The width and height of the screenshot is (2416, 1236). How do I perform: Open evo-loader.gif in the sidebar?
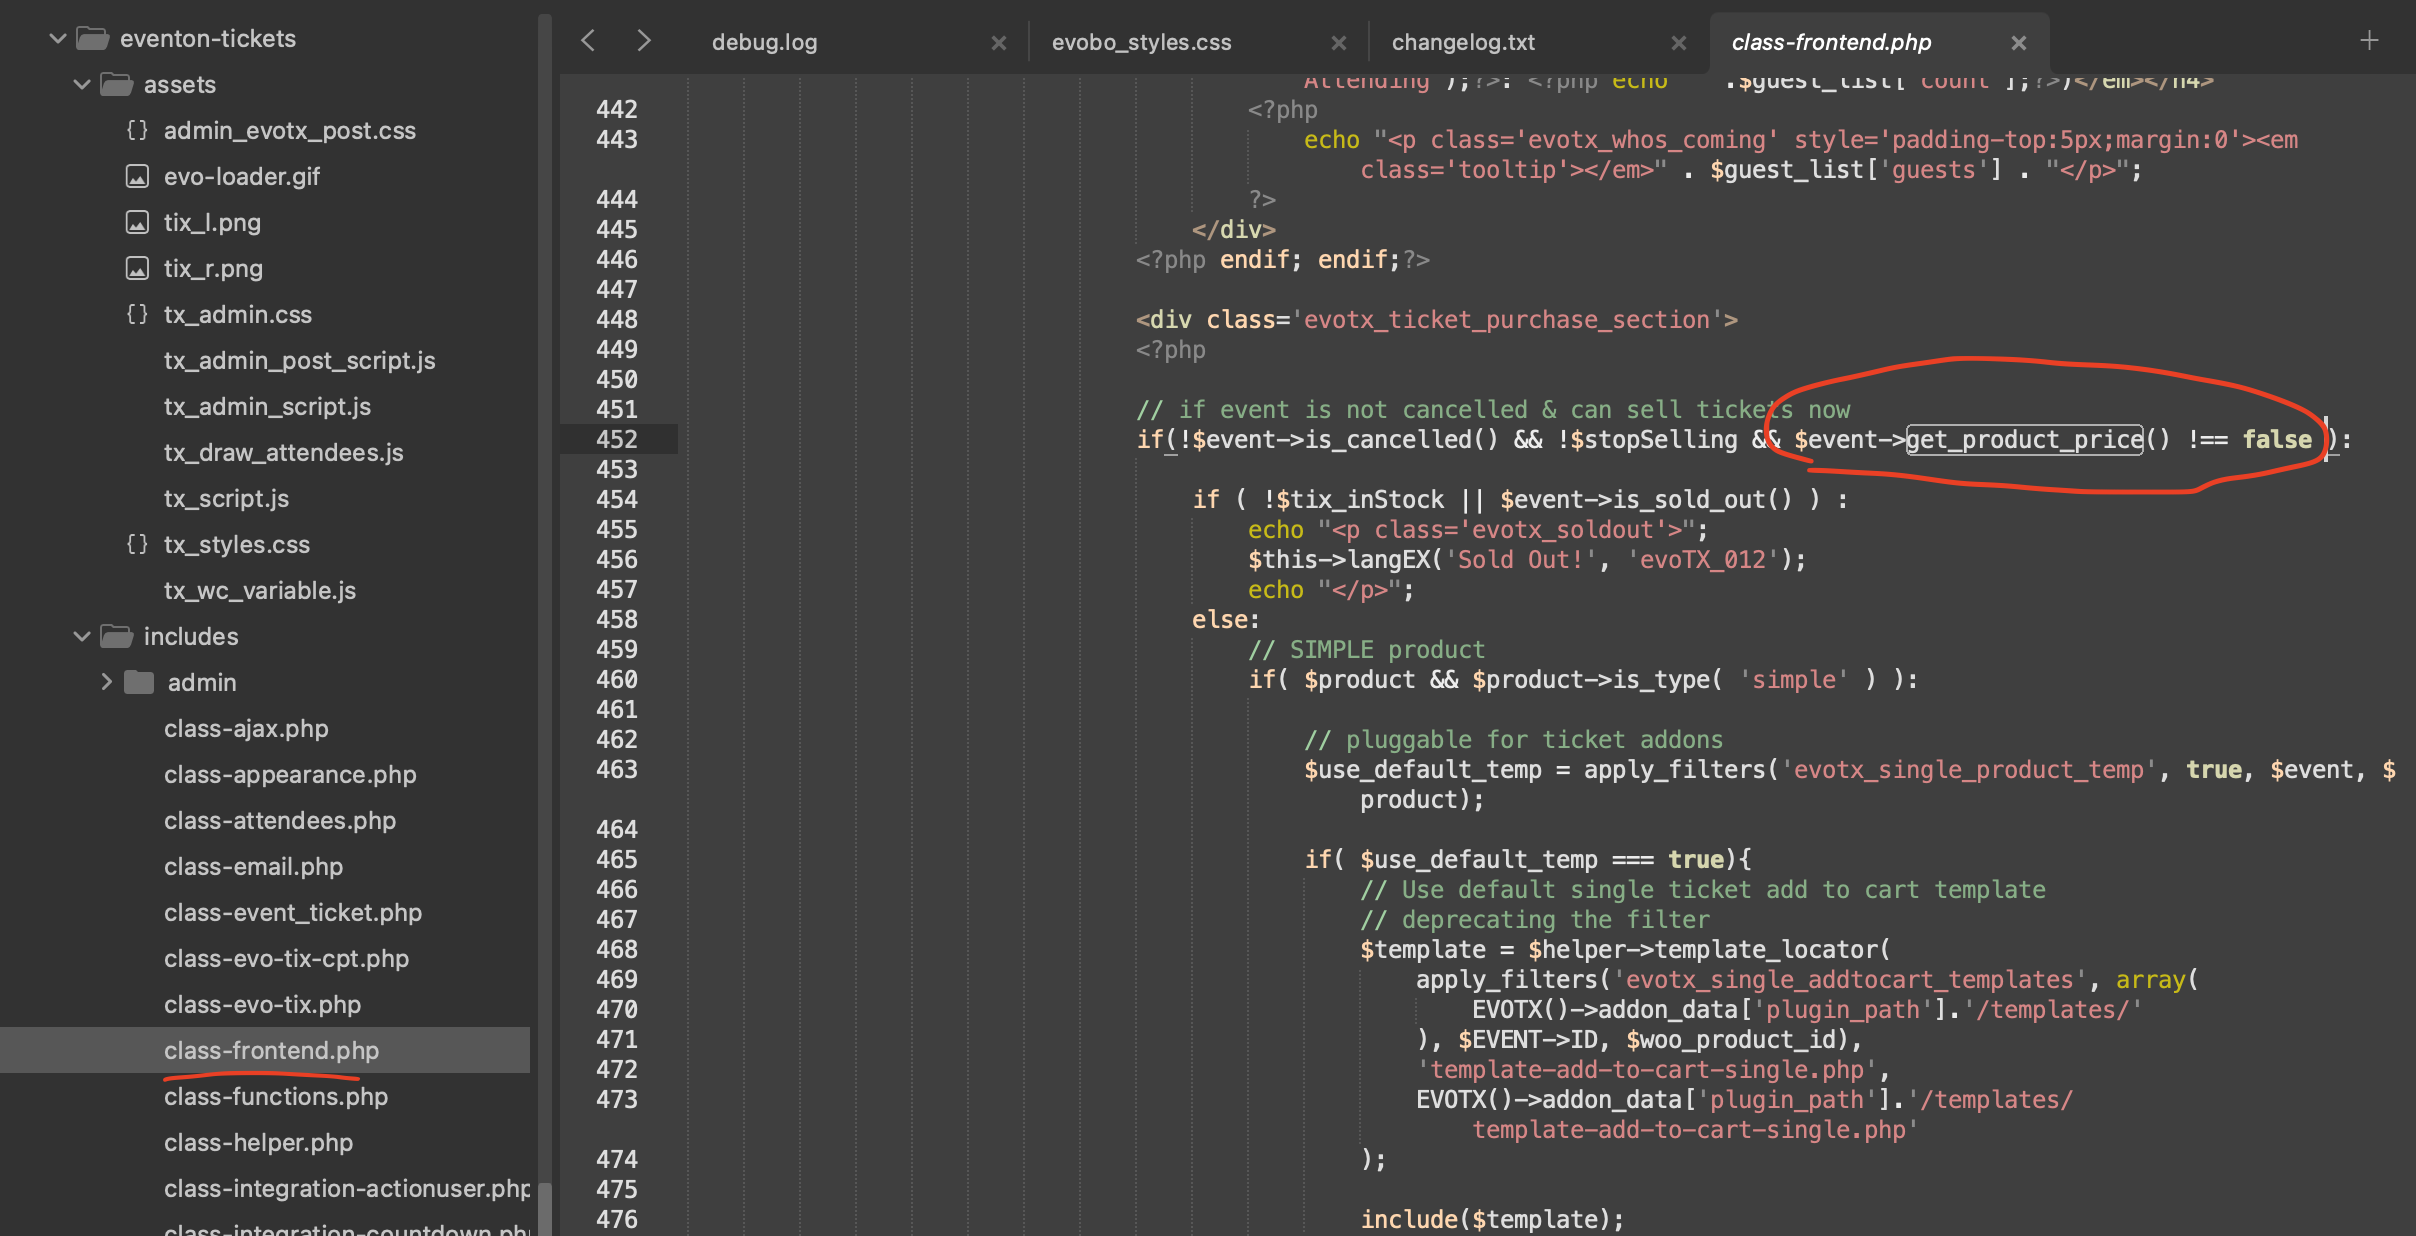click(x=242, y=177)
